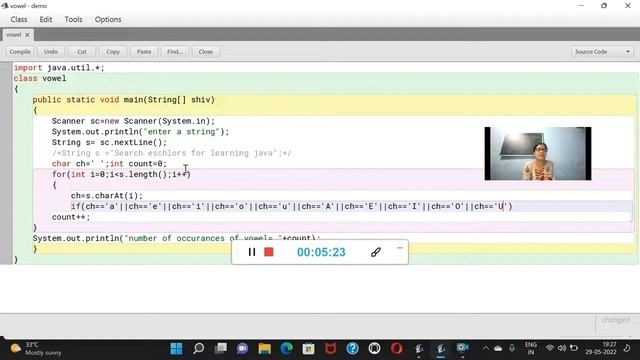640x360 pixels.
Task: Open Opera browser from taskbar
Action: (396, 349)
